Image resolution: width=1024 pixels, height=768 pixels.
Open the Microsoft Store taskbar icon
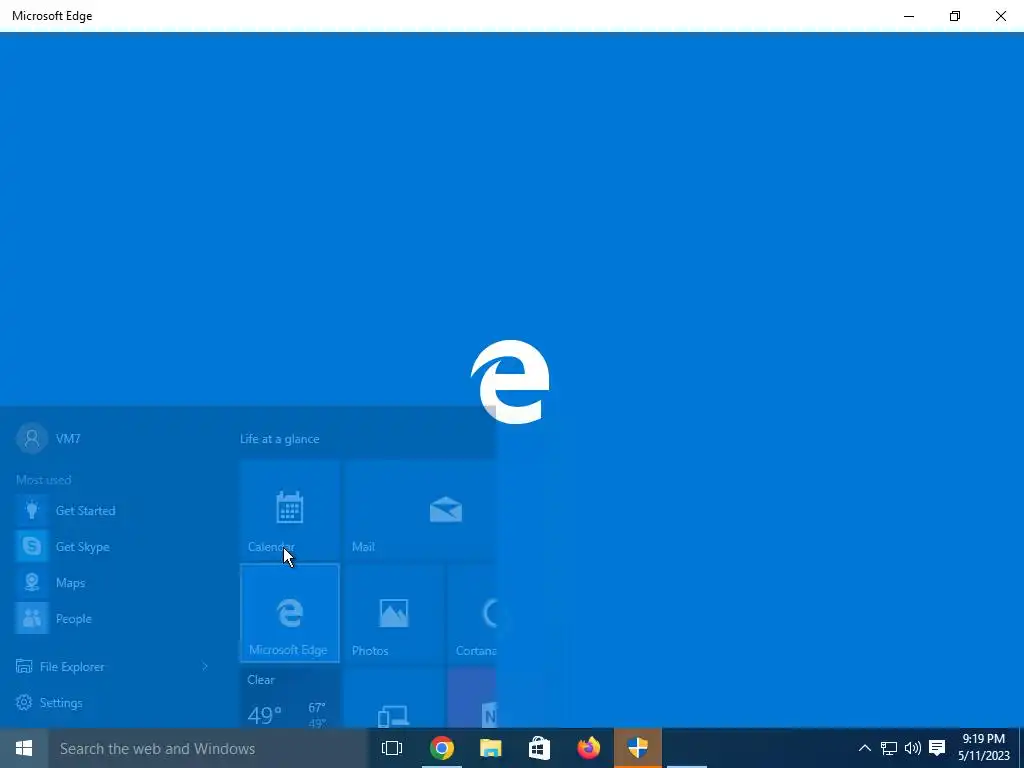539,748
